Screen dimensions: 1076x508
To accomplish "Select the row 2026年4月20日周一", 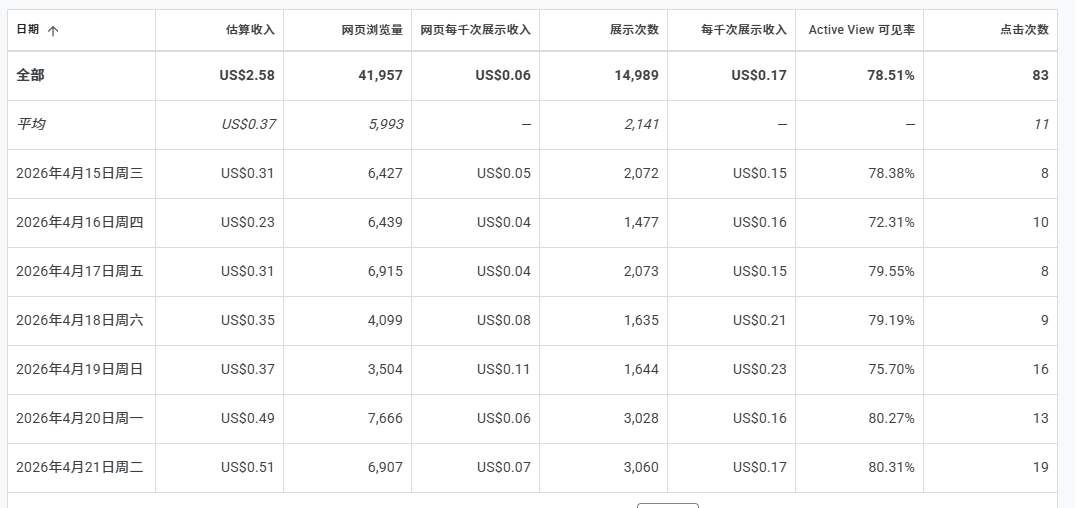I will click(80, 418).
